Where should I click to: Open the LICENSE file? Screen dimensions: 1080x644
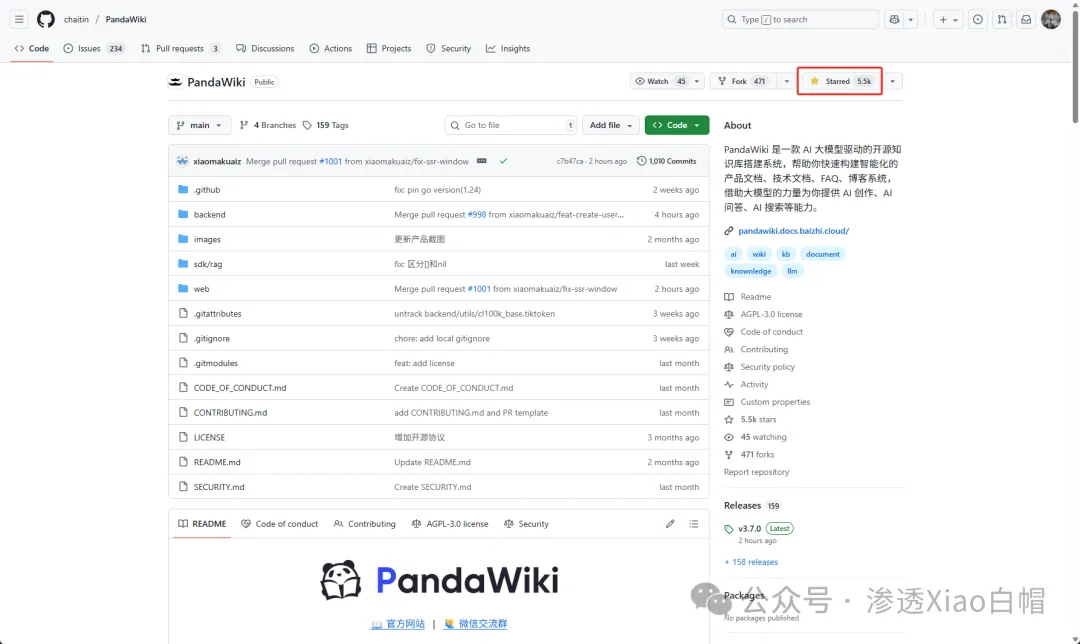pos(209,437)
